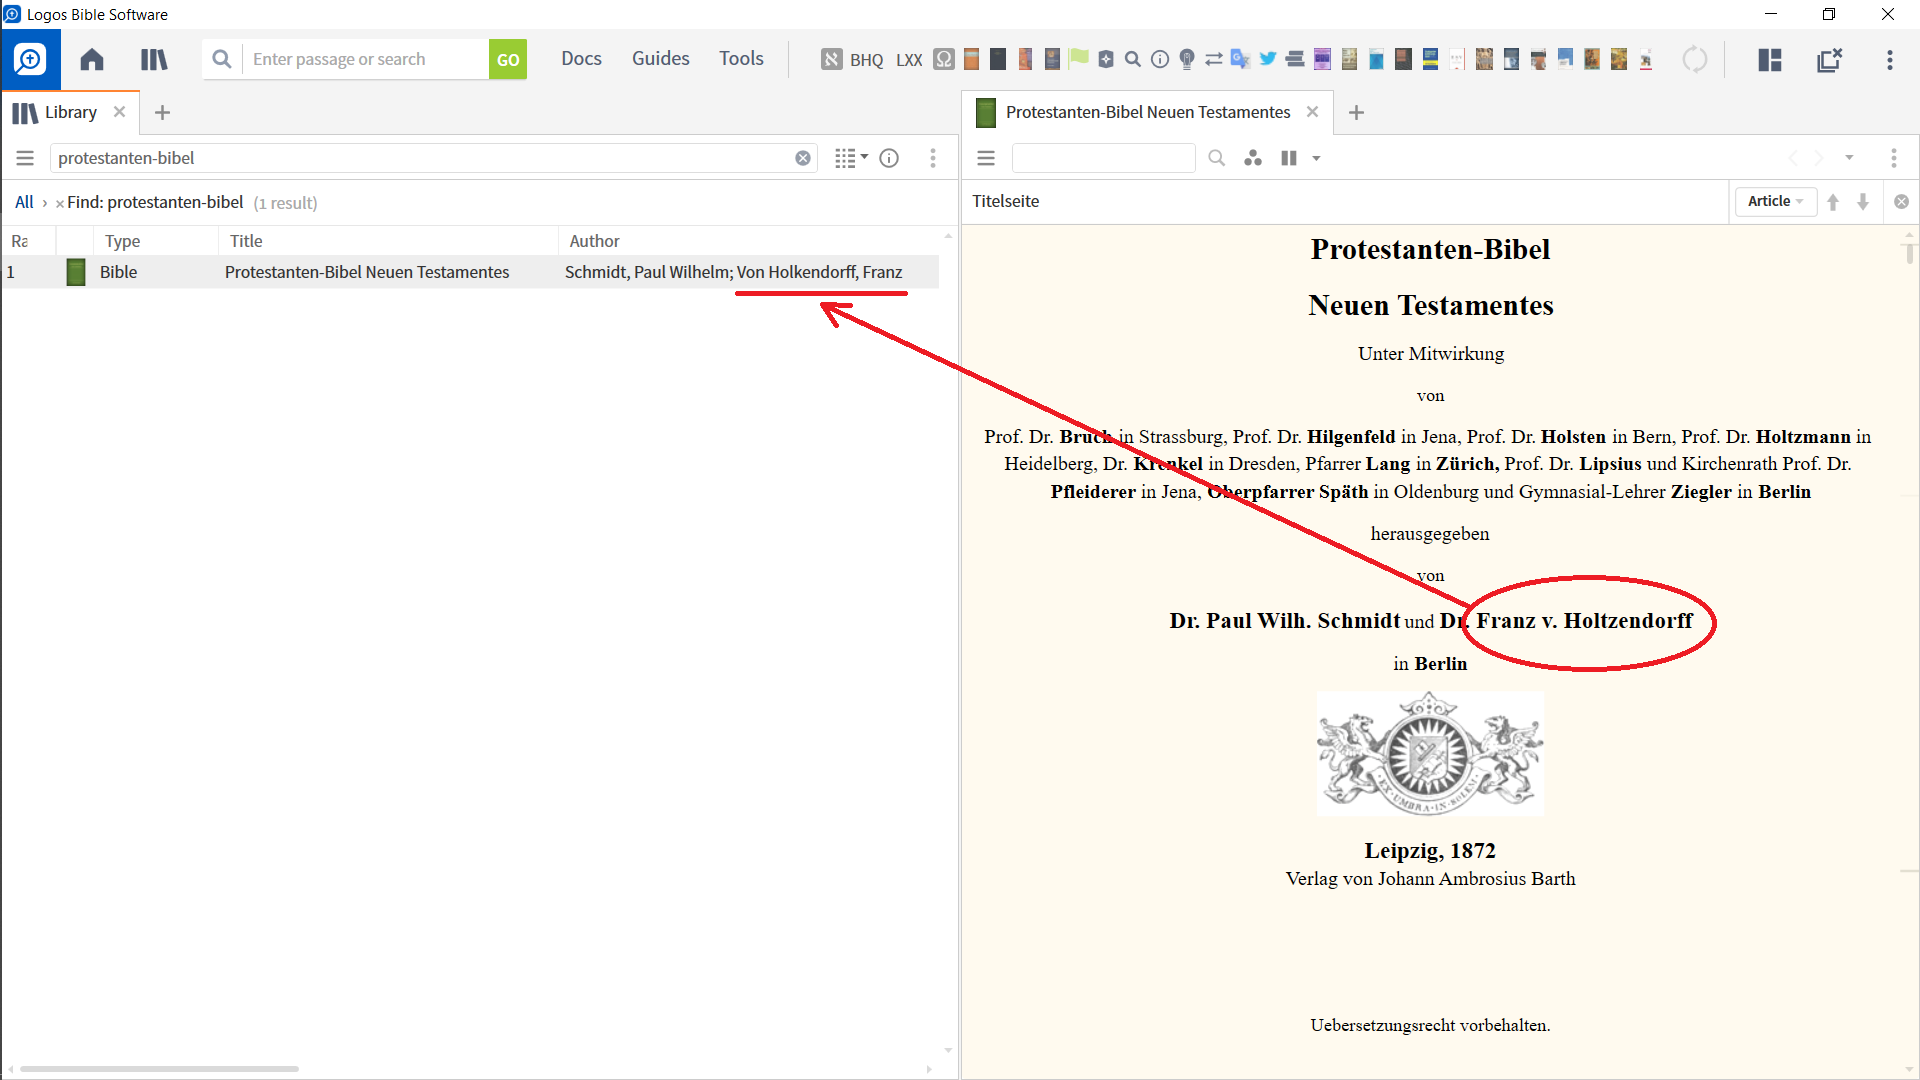Screen dimensions: 1920x1080
Task: Open the Library panel hamburger menu
Action: point(25,158)
